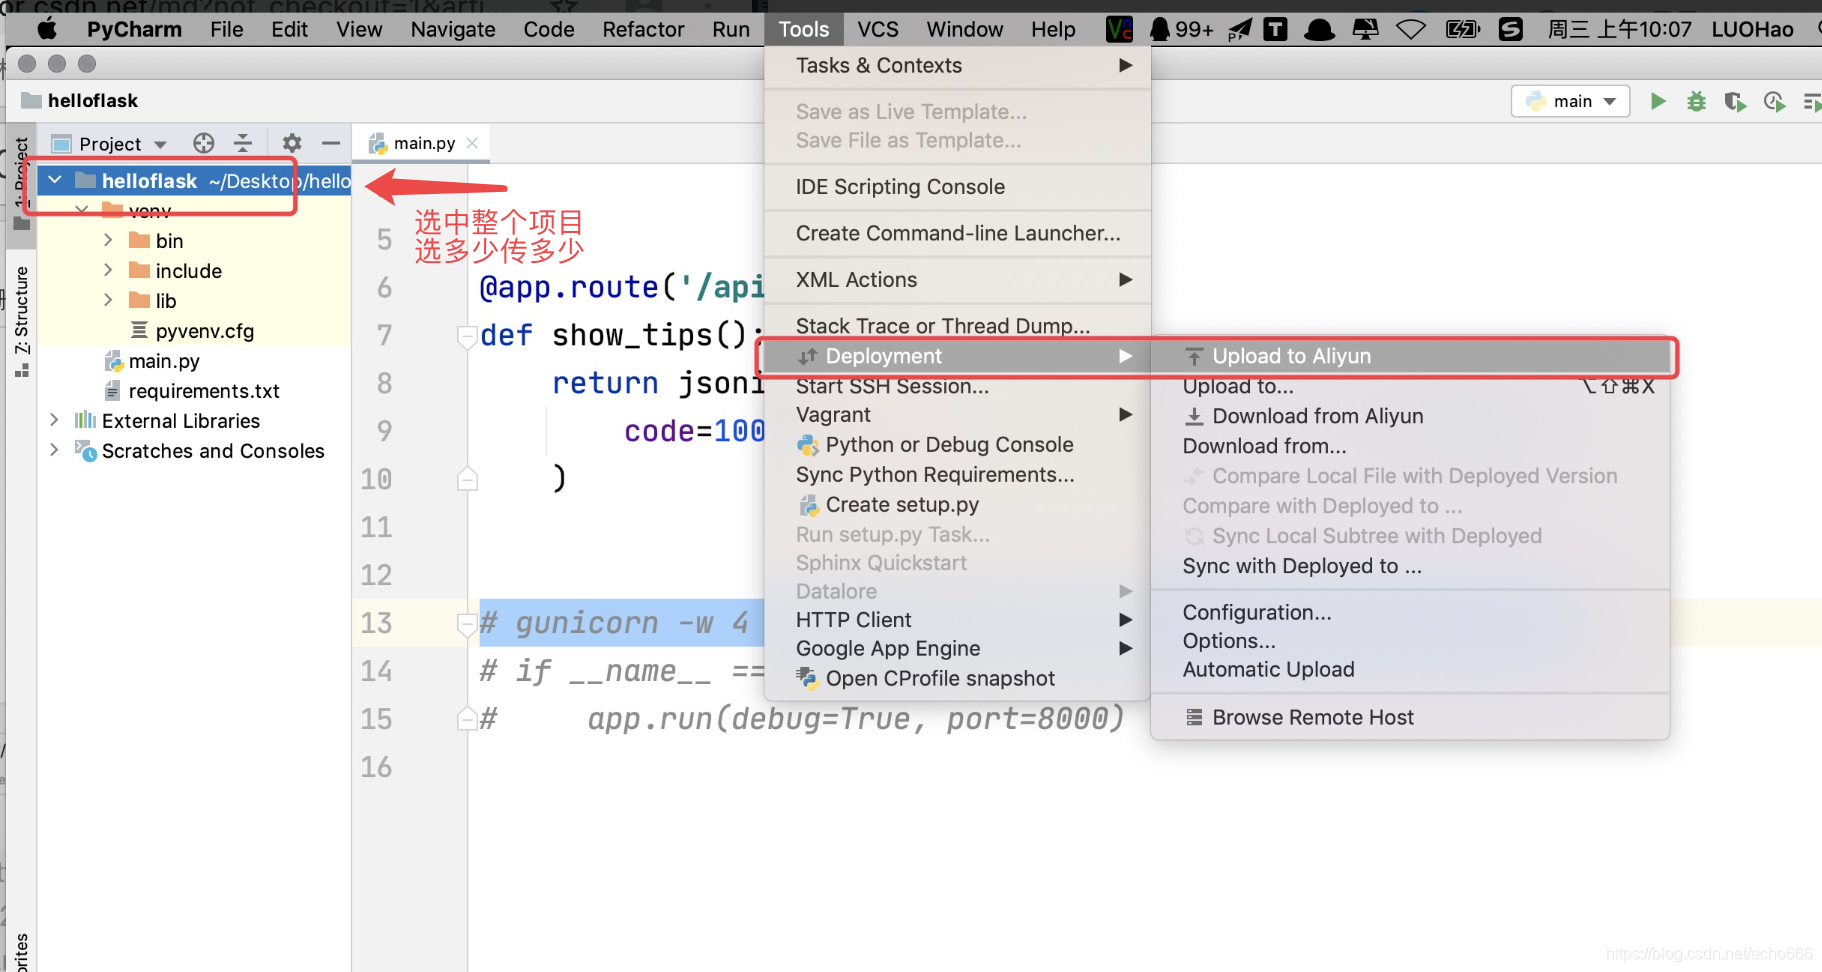Select Stack Trace or Thread Dump...

(957, 326)
